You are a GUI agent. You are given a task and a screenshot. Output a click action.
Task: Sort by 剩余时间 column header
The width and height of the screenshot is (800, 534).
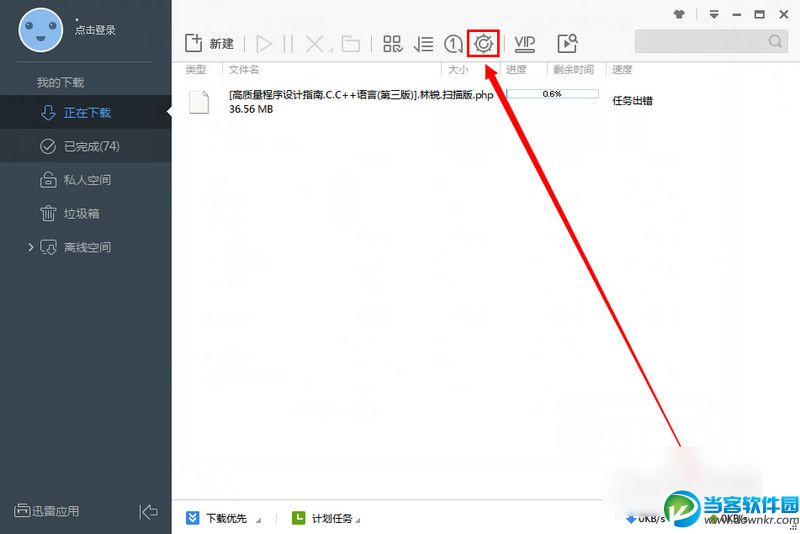(573, 69)
